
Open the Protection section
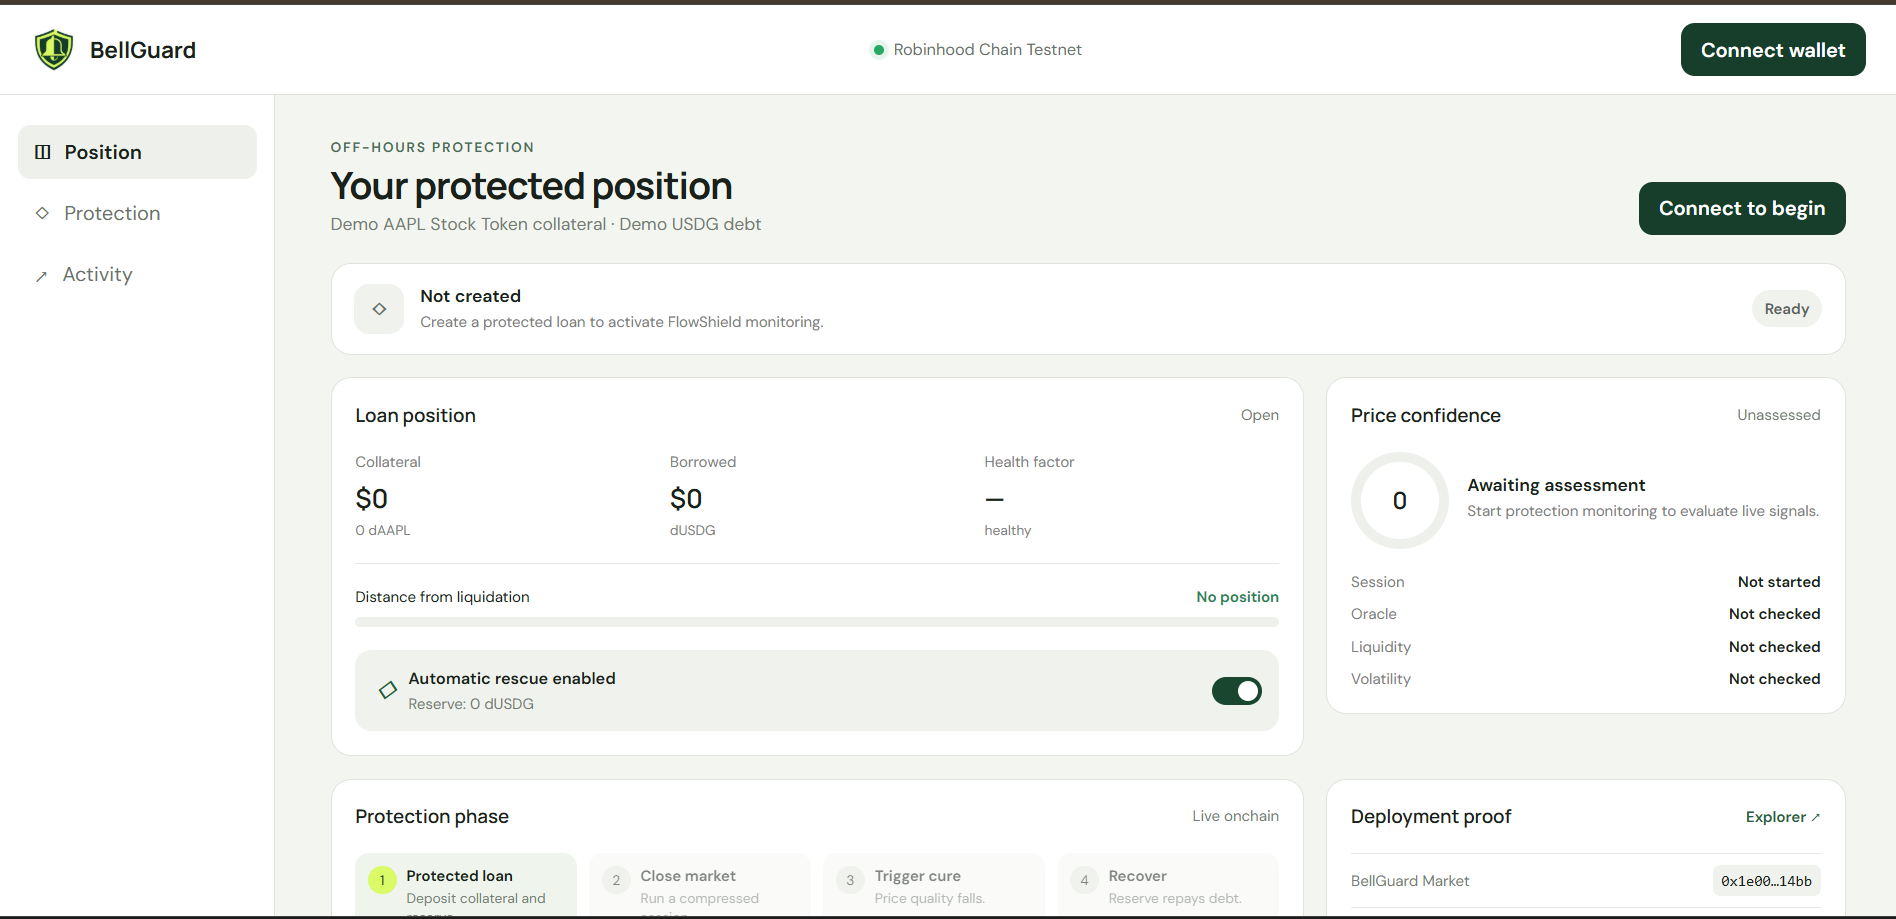(137, 213)
